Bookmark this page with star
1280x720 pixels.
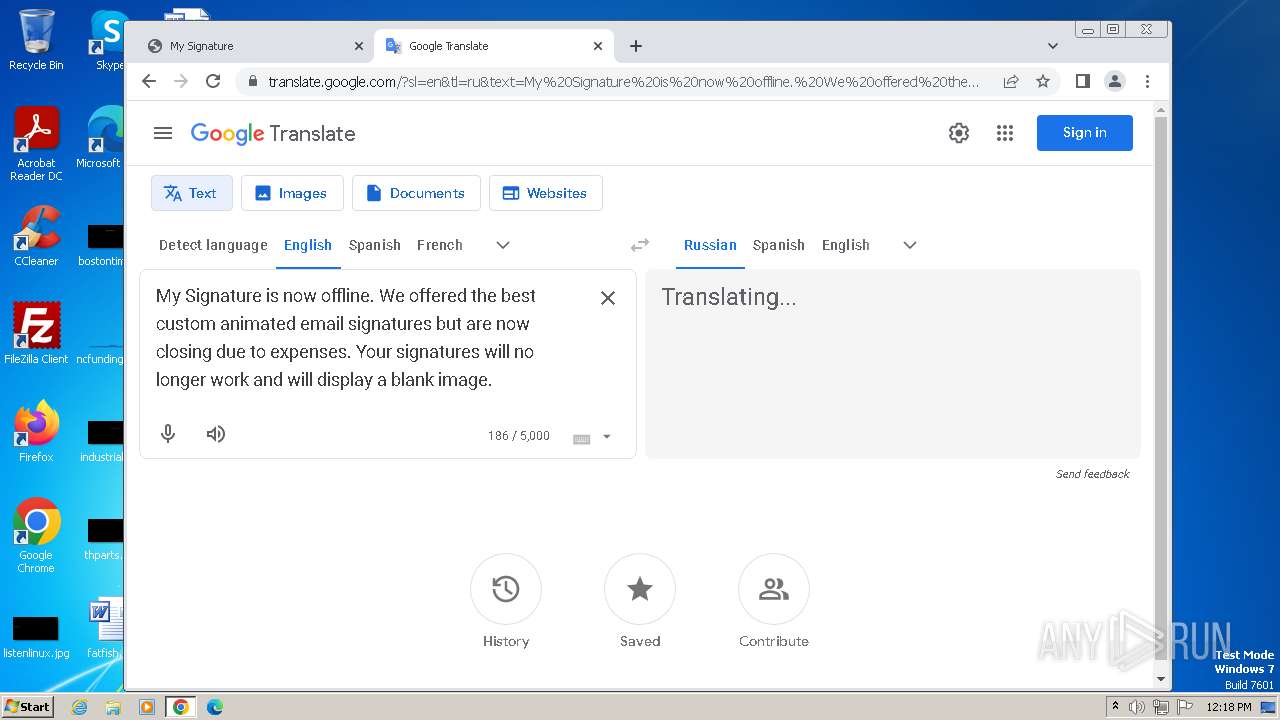click(x=1043, y=82)
